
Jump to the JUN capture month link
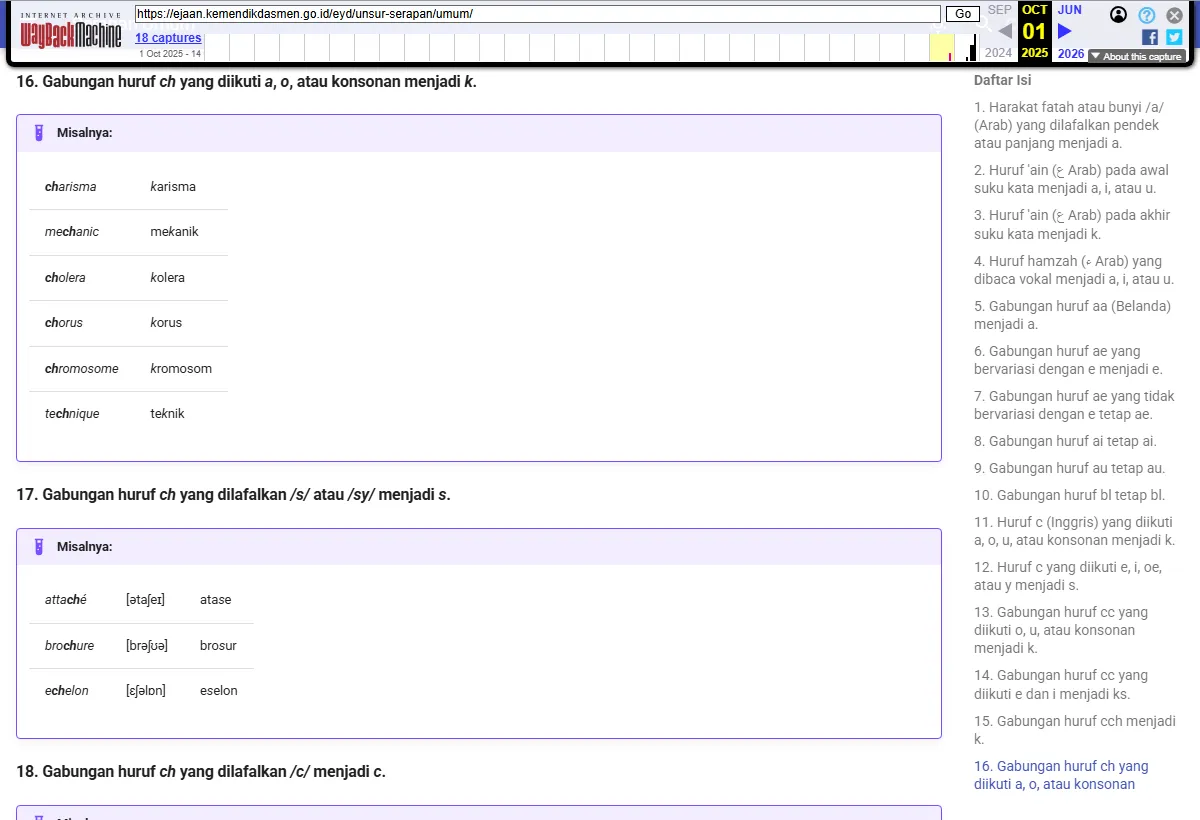pyautogui.click(x=1070, y=10)
